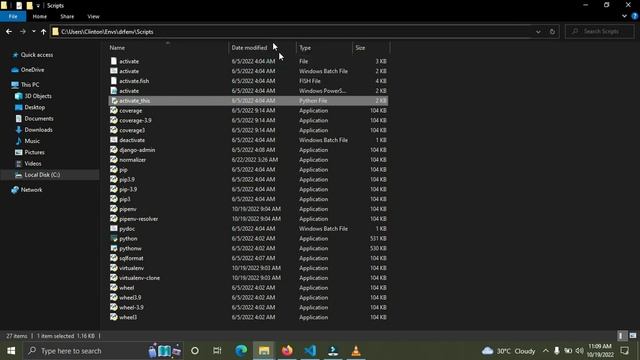Open VLC media player from taskbar
The image size is (640, 360).
[356, 351]
